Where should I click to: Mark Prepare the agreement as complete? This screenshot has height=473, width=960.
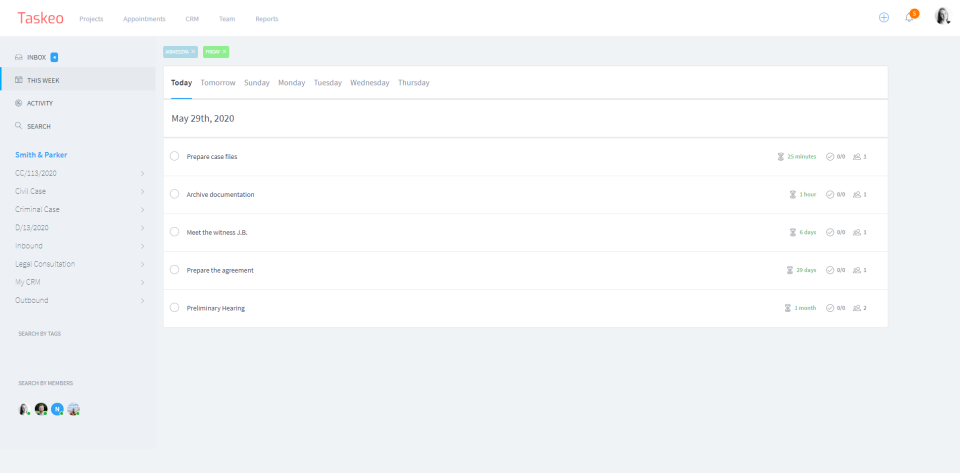pyautogui.click(x=174, y=270)
